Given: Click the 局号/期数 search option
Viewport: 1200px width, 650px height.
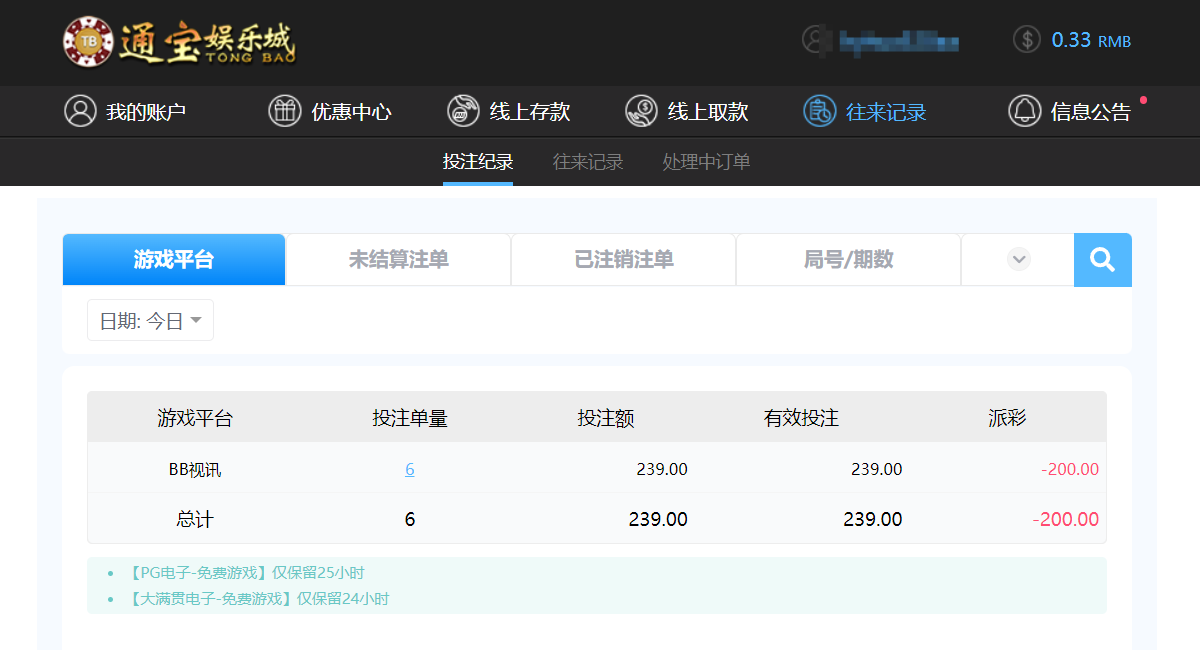Looking at the screenshot, I should [847, 259].
